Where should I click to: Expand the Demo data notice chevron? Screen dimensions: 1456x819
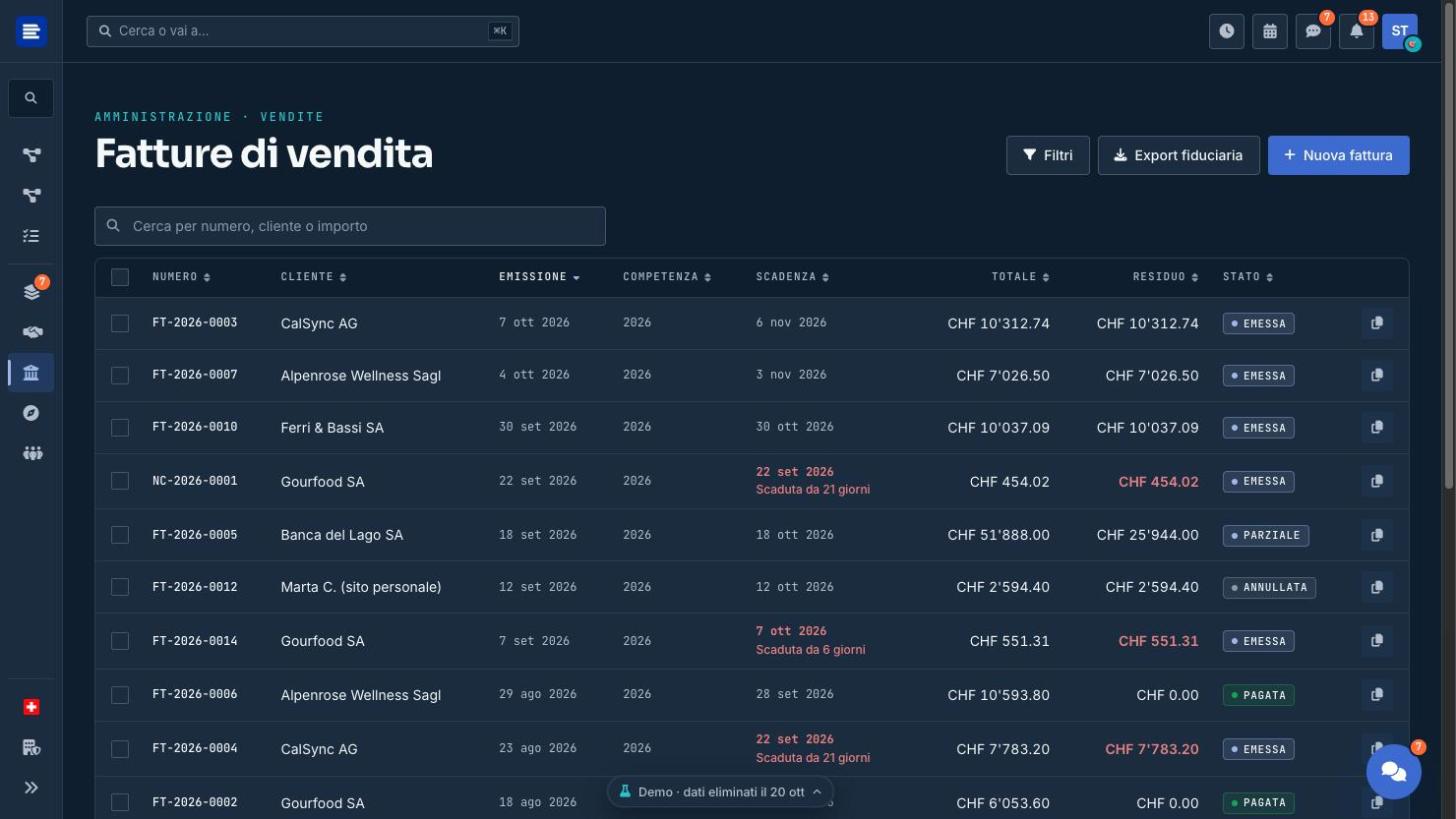(817, 792)
